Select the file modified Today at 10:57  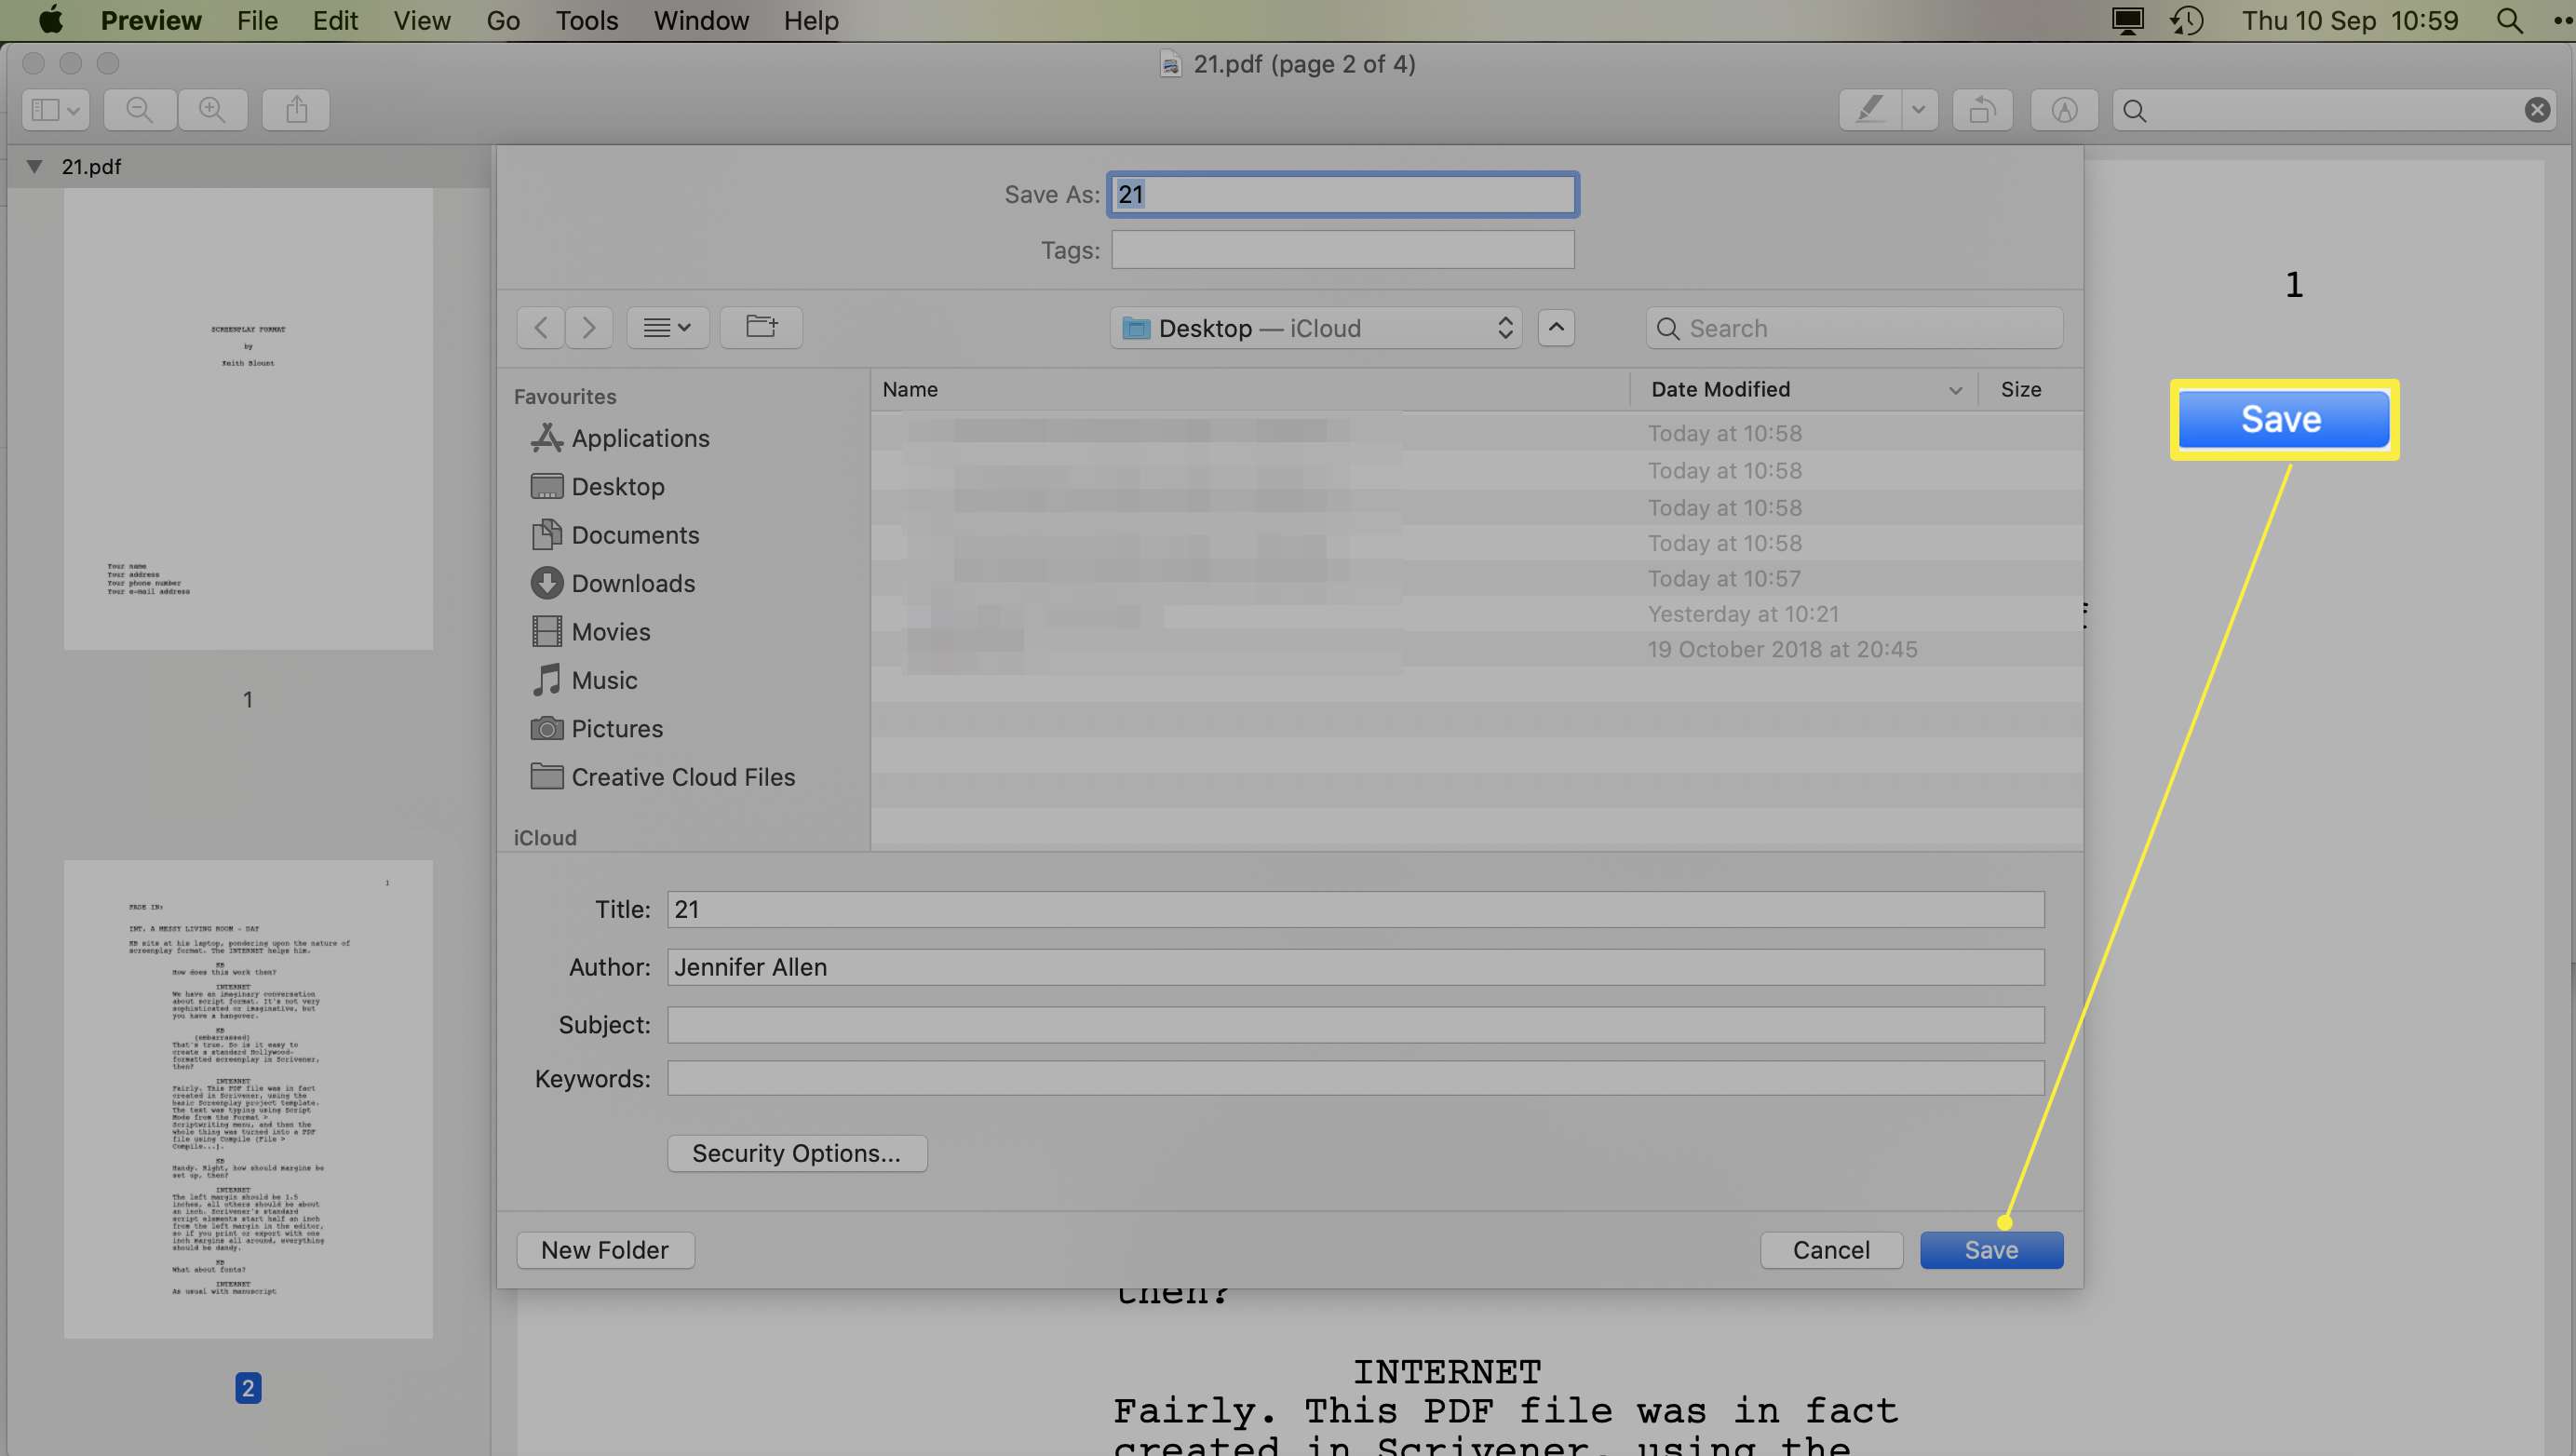[1477, 579]
